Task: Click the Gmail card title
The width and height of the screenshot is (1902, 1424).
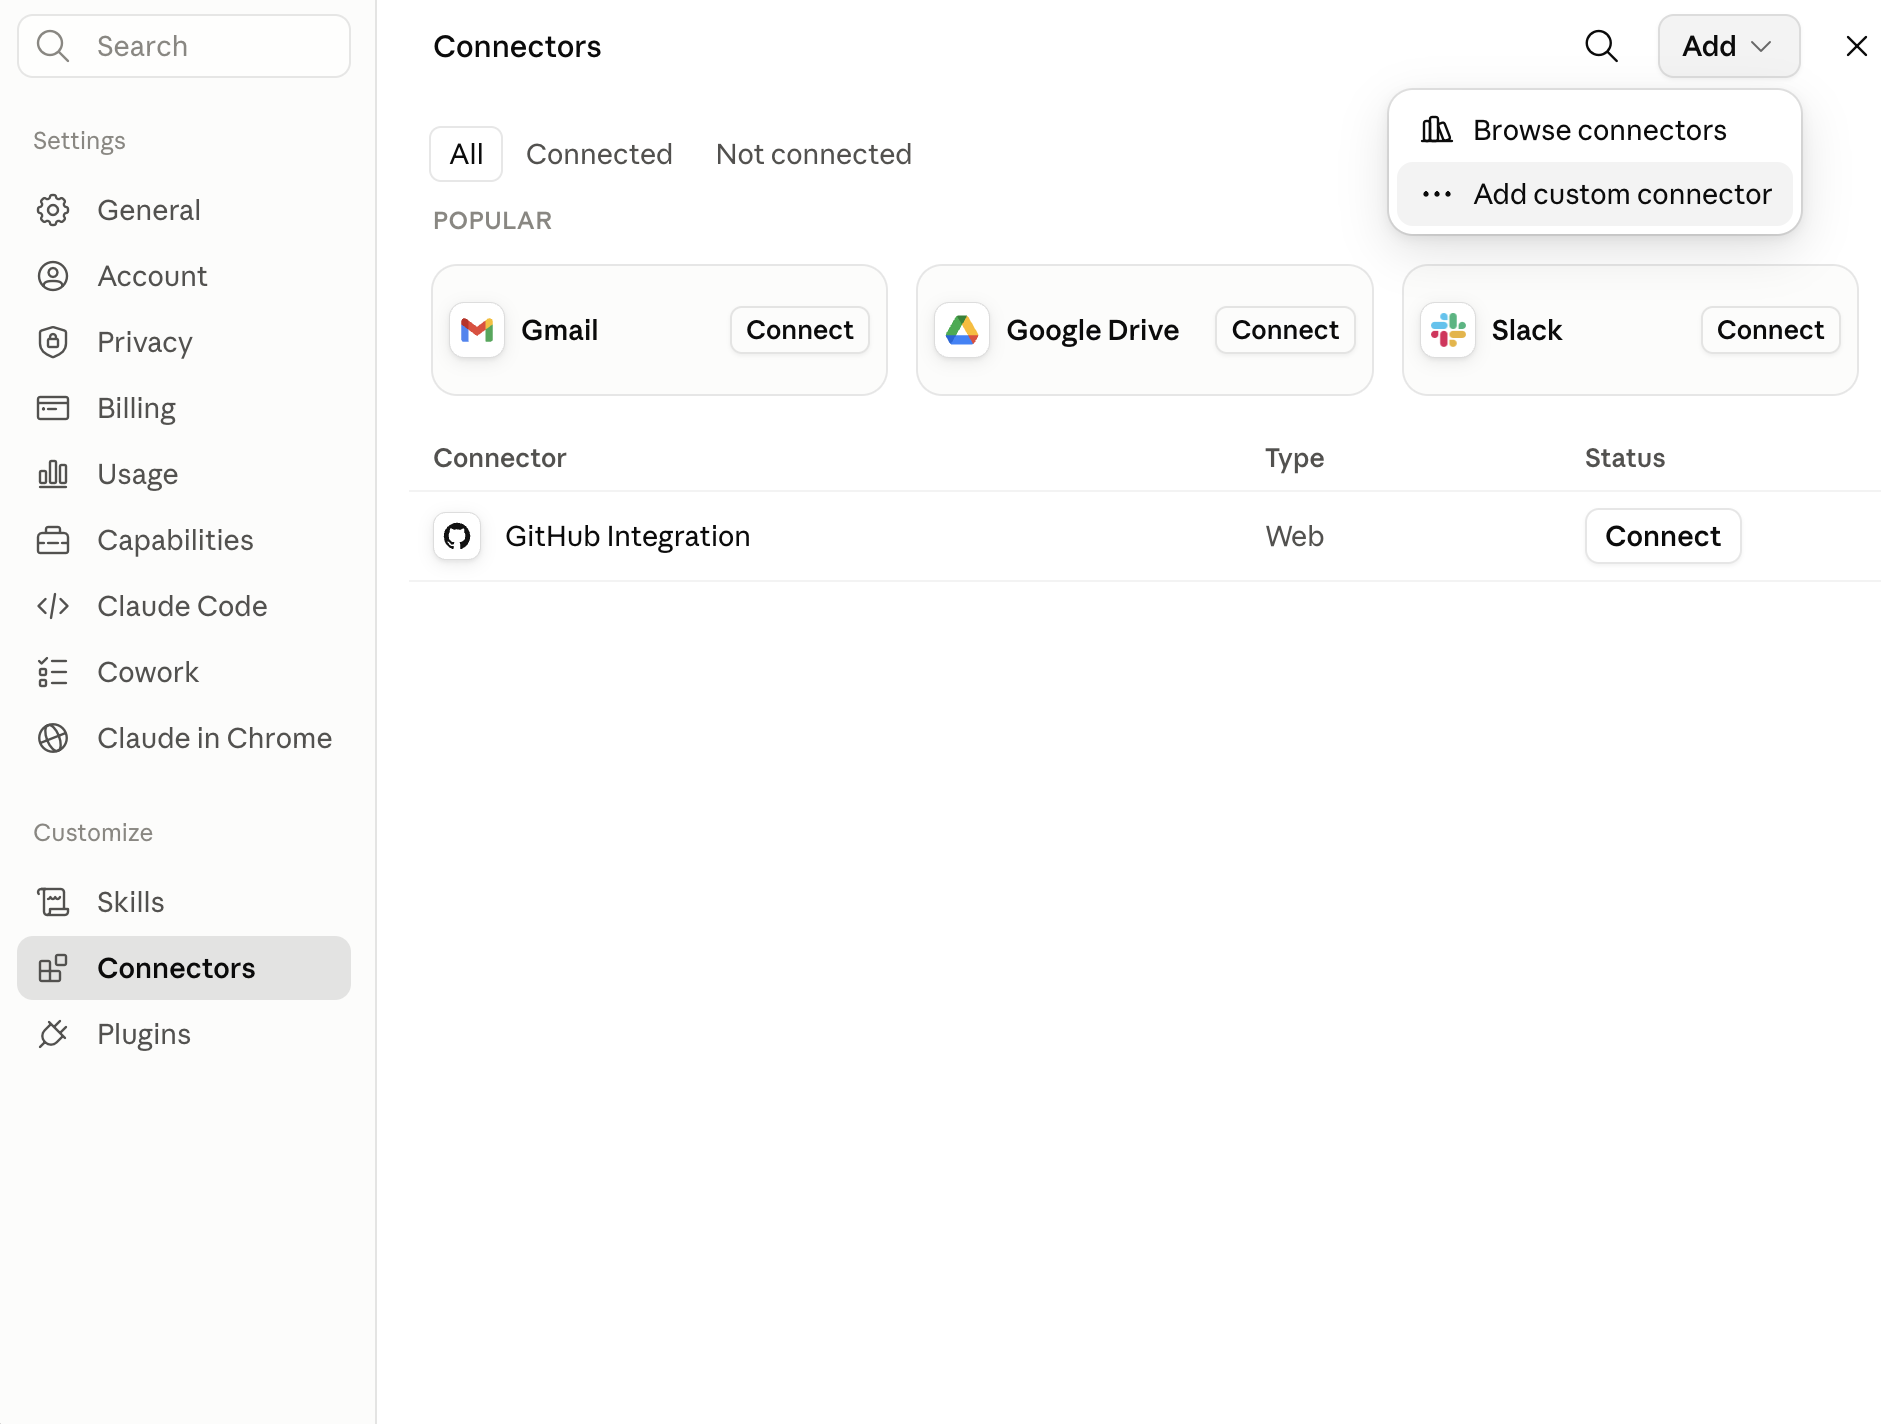Action: pyautogui.click(x=559, y=330)
